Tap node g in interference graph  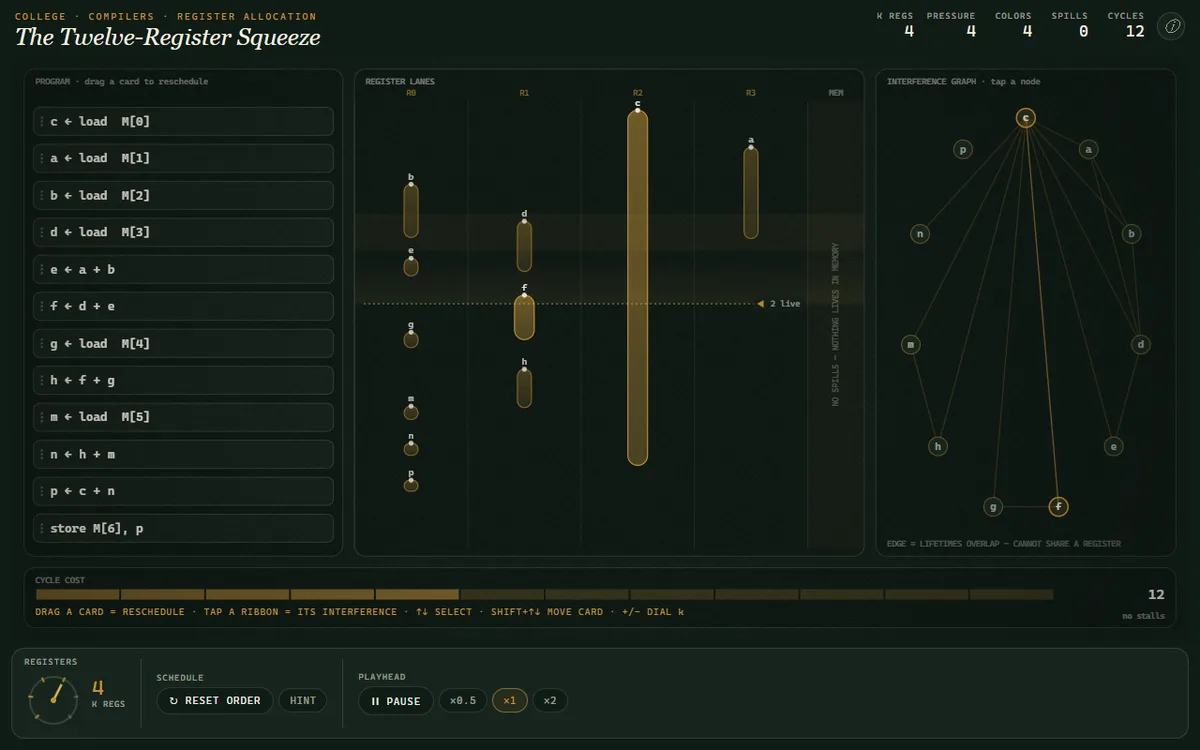pyautogui.click(x=993, y=507)
